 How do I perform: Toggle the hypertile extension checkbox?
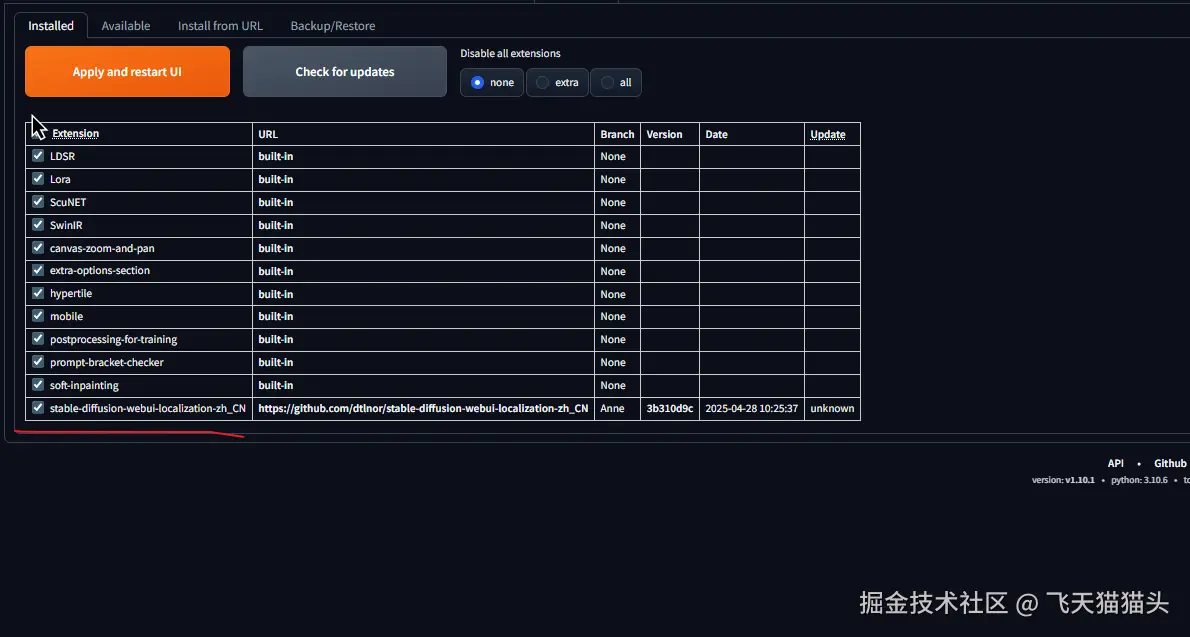pos(38,292)
